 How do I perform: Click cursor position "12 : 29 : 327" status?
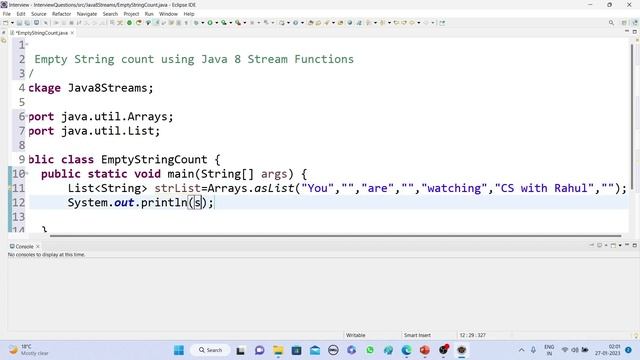[x=472, y=335]
